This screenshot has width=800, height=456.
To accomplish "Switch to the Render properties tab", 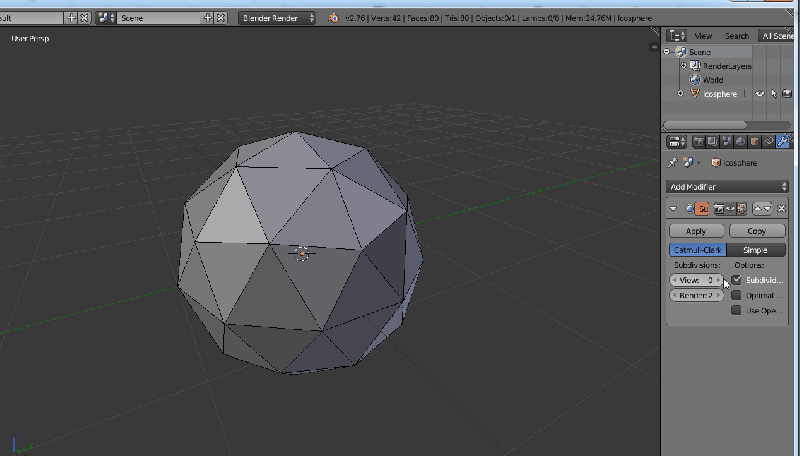I will coord(698,142).
